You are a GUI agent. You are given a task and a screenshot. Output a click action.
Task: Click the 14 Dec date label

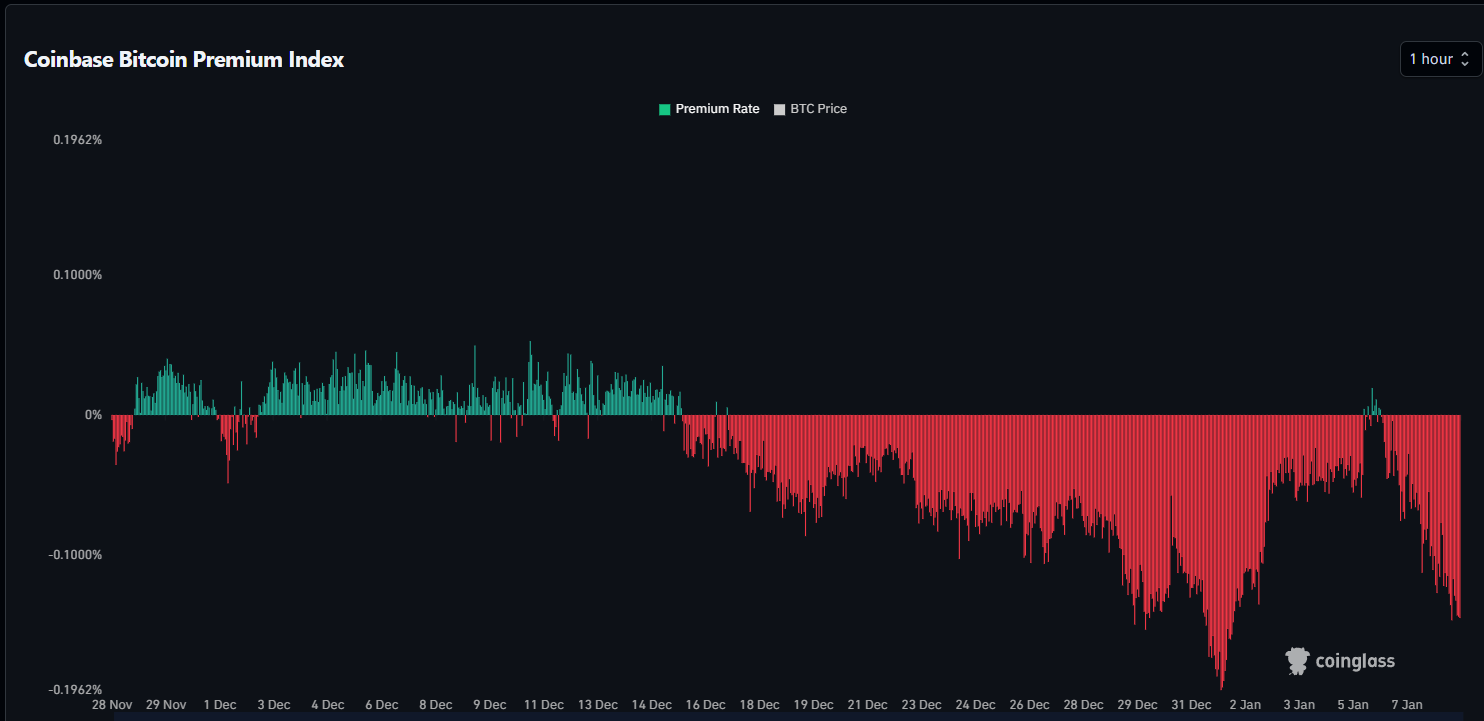click(652, 705)
